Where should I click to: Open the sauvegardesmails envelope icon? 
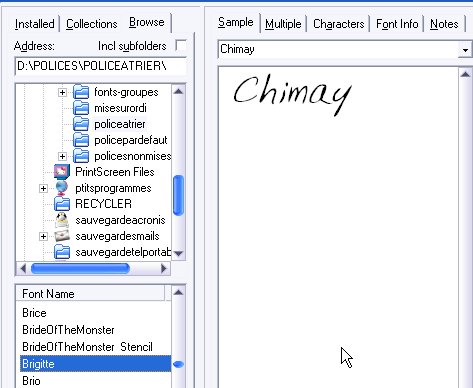[x=62, y=236]
